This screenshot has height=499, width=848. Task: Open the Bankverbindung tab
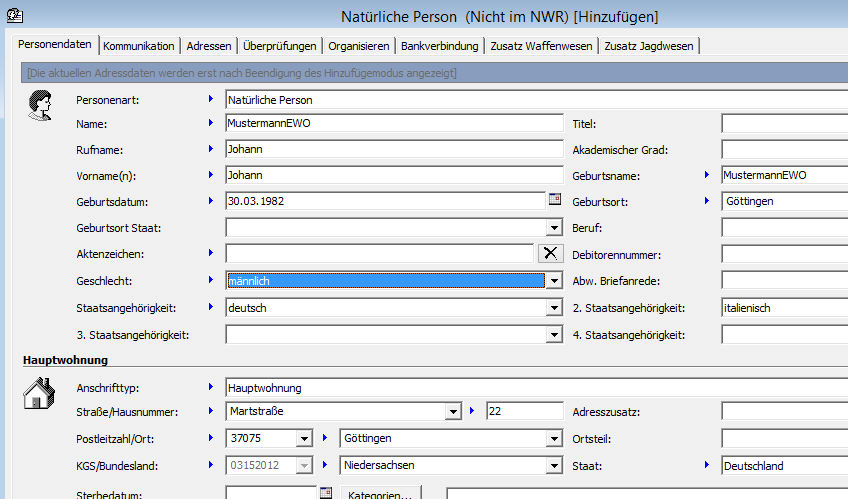[x=438, y=46]
